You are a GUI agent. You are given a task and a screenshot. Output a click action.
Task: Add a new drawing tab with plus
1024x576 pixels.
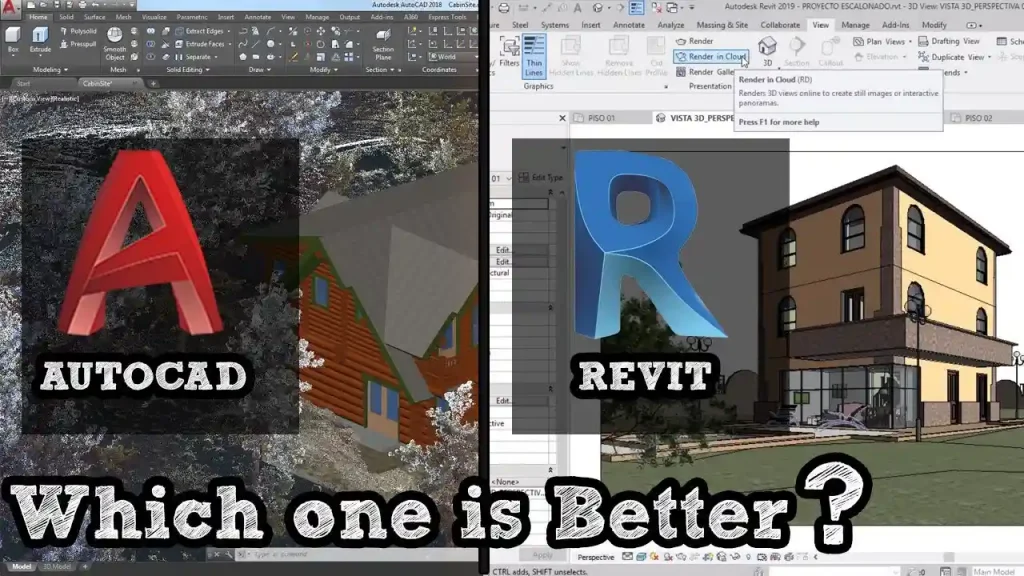pyautogui.click(x=153, y=84)
